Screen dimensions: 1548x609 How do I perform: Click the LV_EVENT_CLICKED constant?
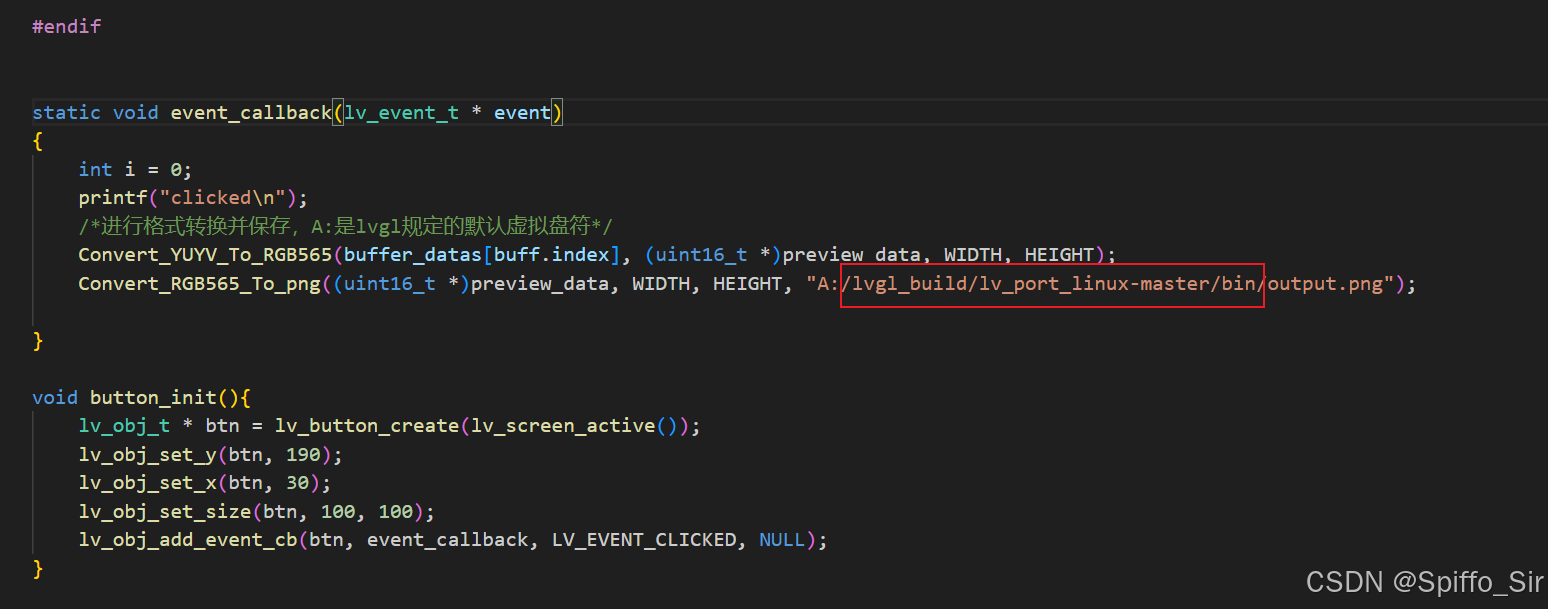click(x=644, y=540)
